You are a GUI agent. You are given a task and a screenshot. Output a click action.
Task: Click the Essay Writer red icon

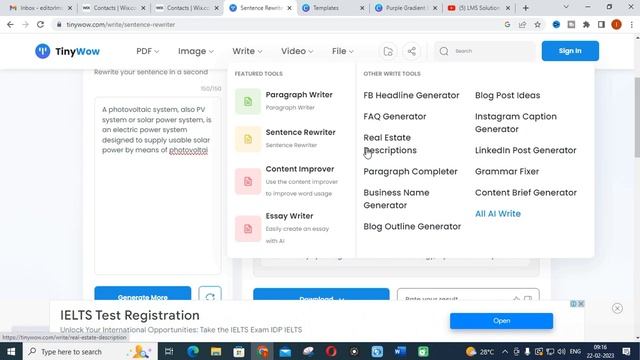click(x=248, y=229)
